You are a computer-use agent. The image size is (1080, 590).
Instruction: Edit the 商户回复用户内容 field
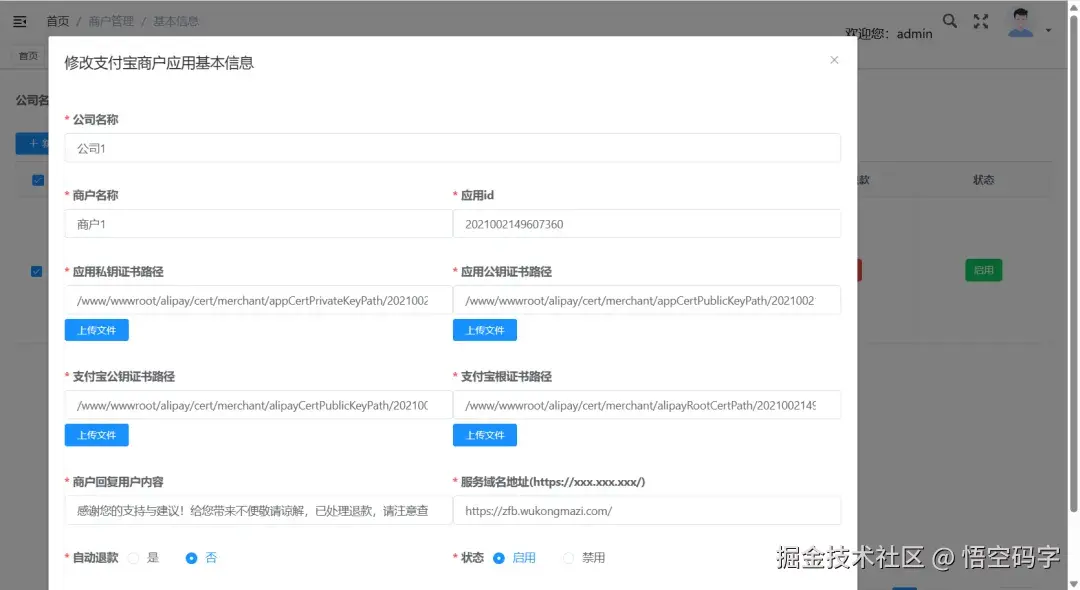[258, 510]
